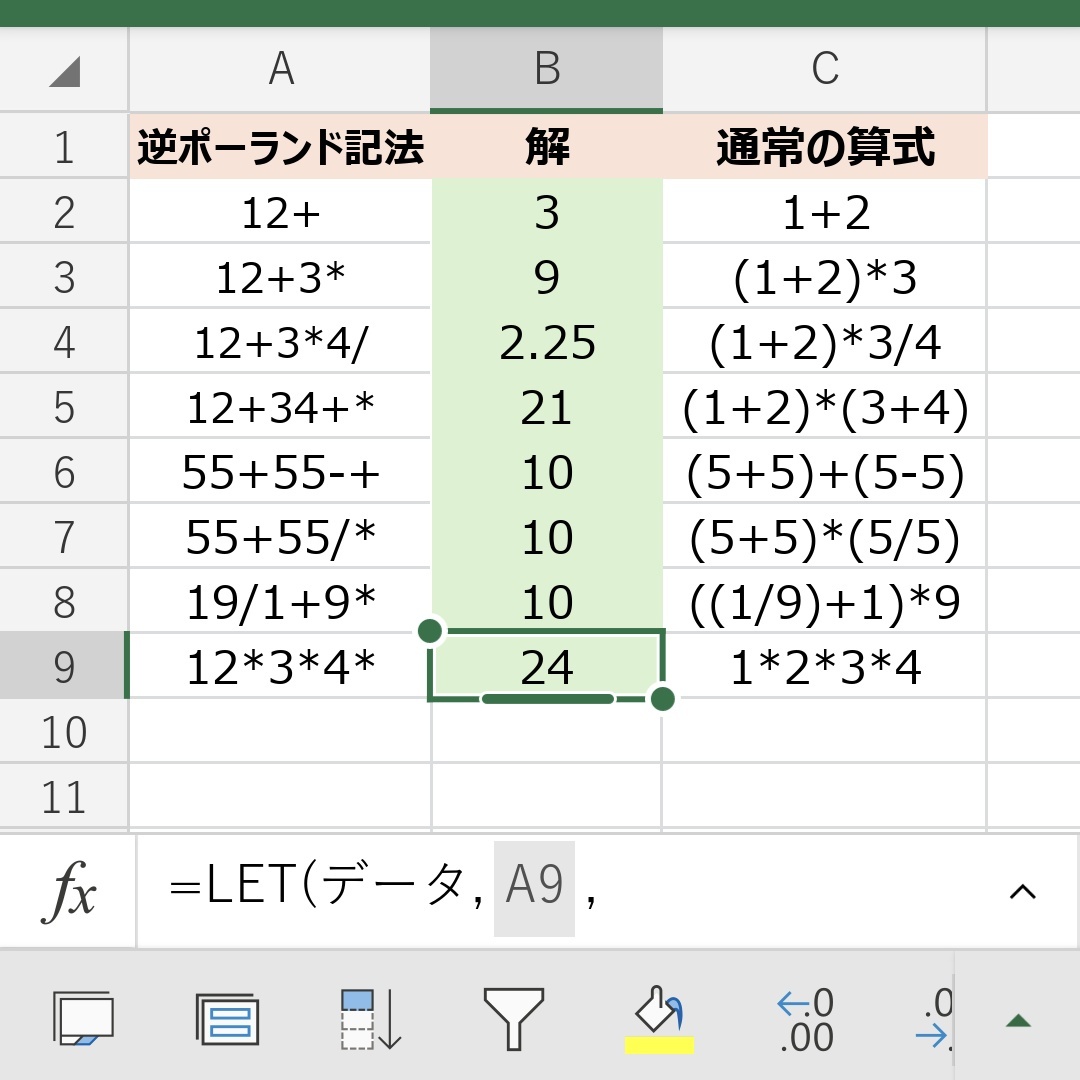Tap the increase decimal icon
Viewport: 1080px width, 1080px height.
(805, 1019)
